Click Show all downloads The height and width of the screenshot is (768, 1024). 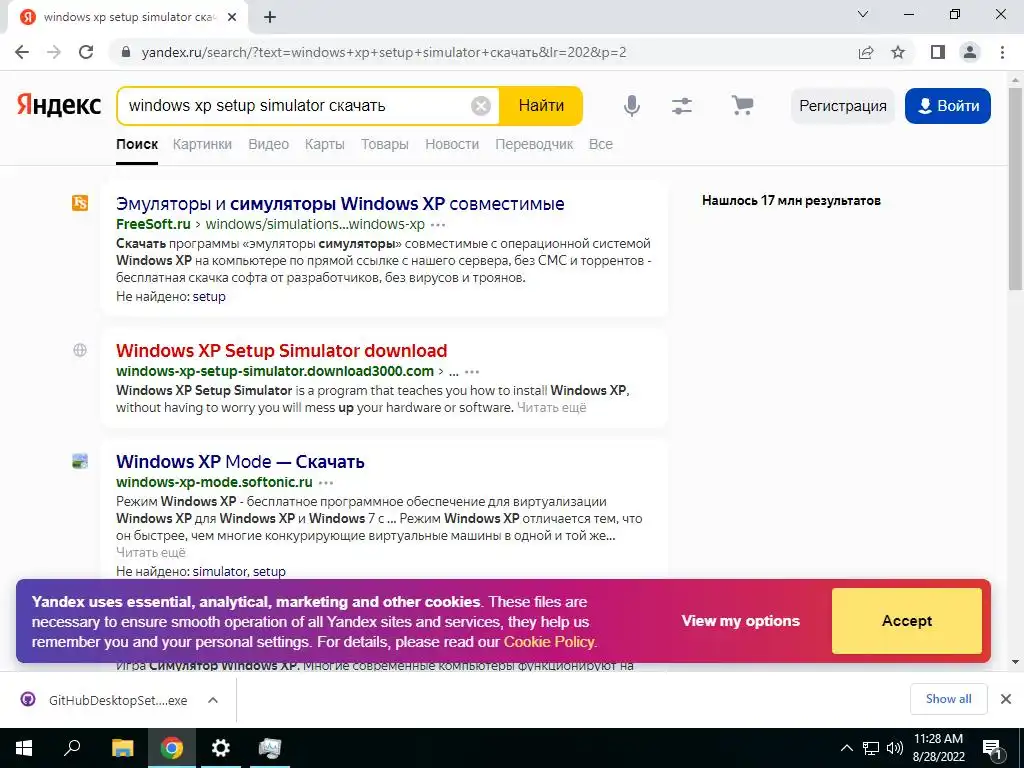tap(948, 699)
